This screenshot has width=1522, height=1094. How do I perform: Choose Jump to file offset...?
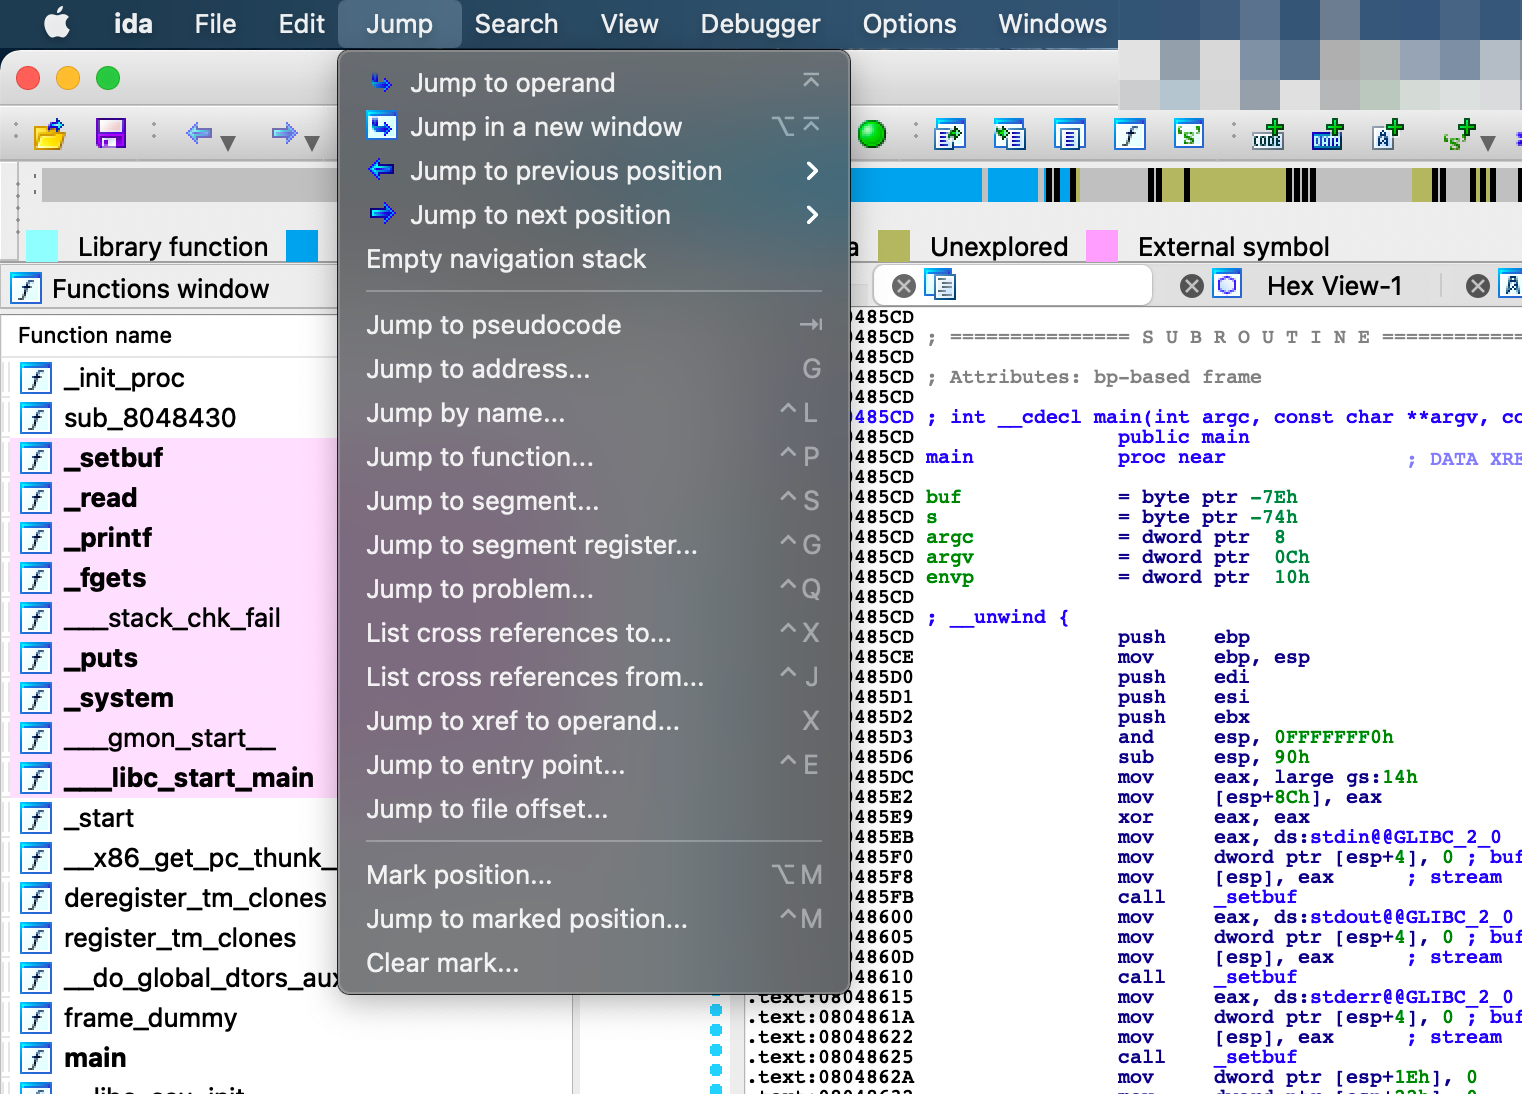[594, 809]
